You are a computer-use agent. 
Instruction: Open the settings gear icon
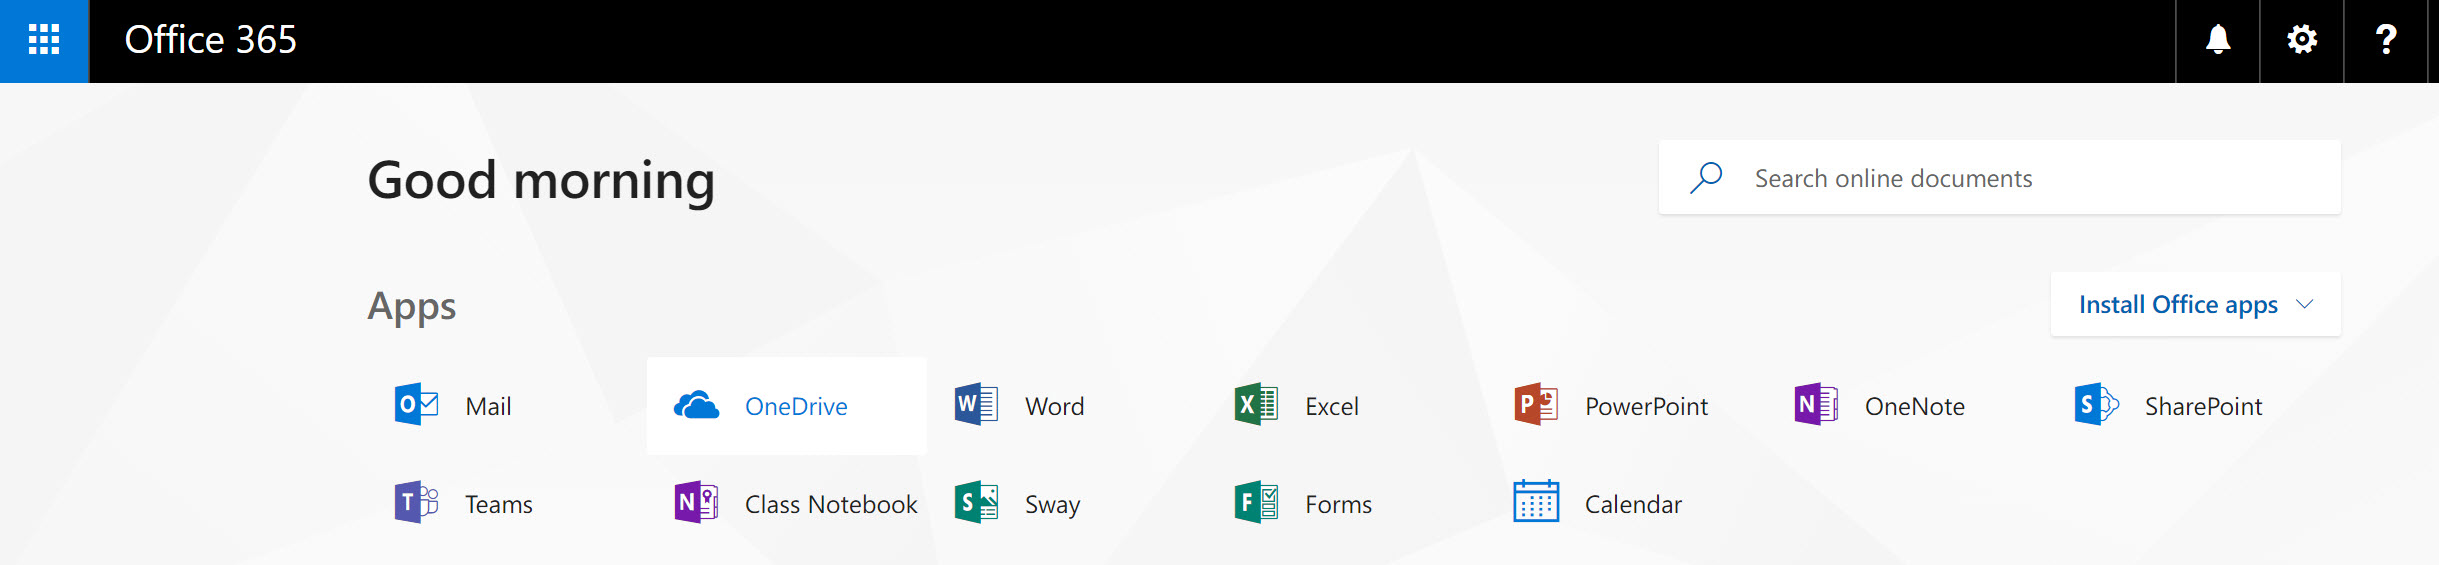[2301, 40]
